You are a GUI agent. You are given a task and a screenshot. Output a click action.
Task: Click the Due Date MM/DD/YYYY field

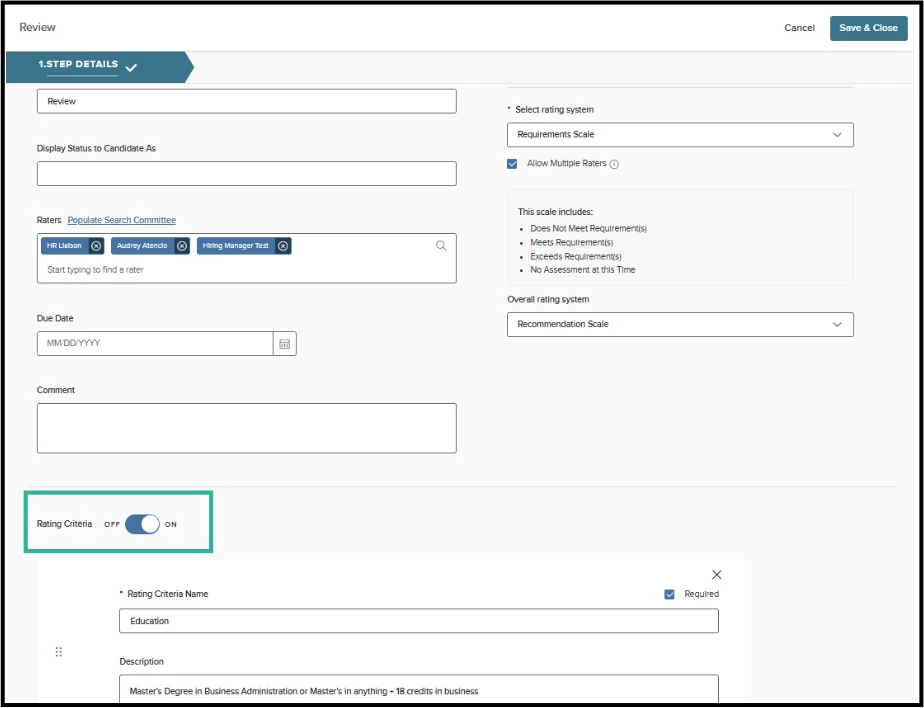(155, 344)
